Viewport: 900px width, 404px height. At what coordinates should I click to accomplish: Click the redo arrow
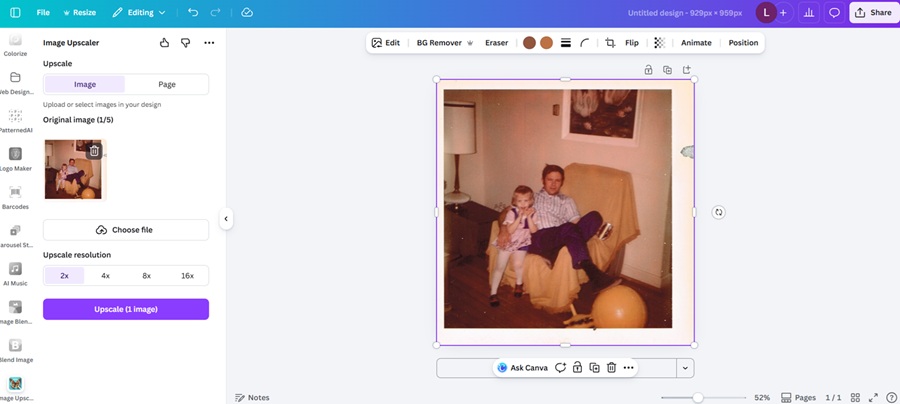pos(215,13)
